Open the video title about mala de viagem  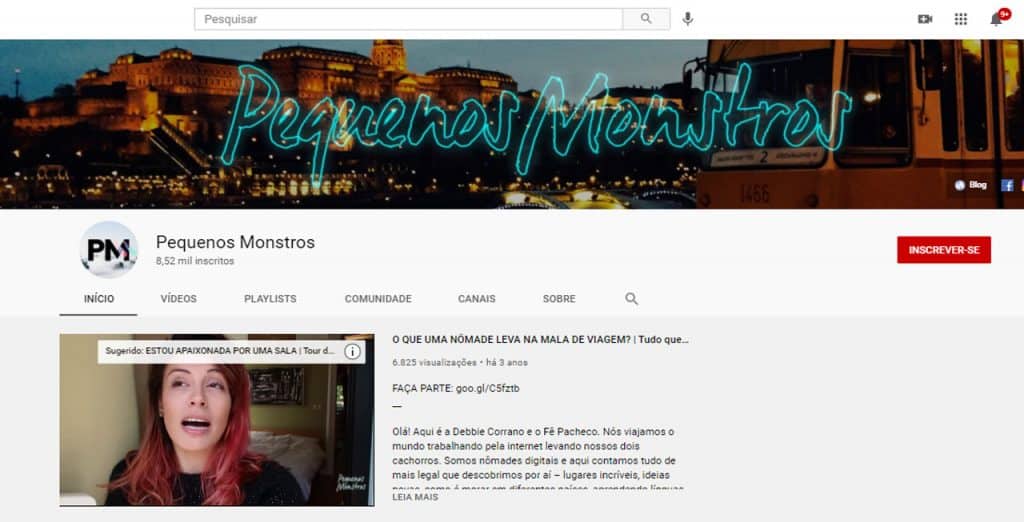pyautogui.click(x=540, y=340)
